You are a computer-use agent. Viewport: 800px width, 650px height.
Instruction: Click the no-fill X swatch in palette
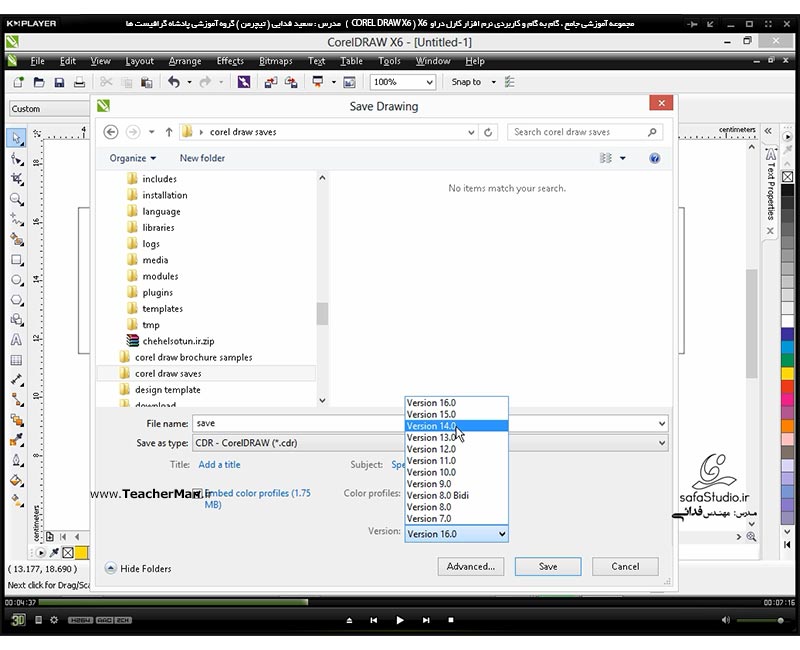tap(787, 177)
